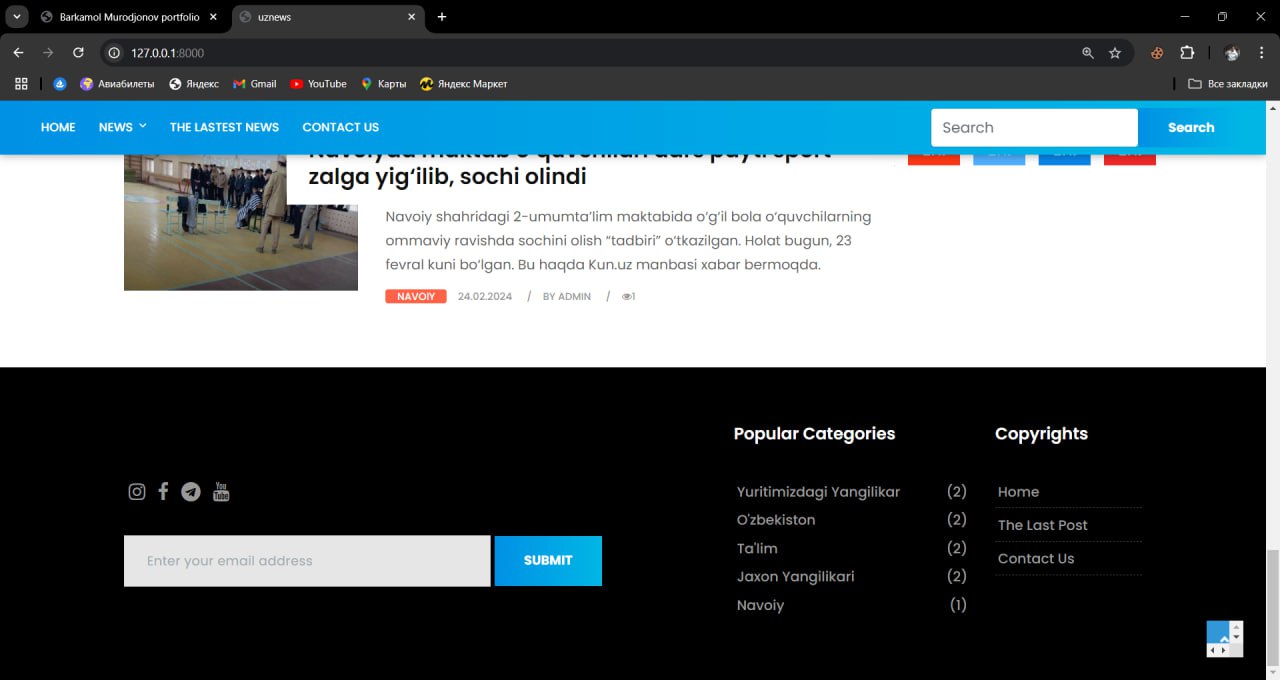1280x680 pixels.
Task: Expand the NEWS dropdown in navbar
Action: coord(122,127)
